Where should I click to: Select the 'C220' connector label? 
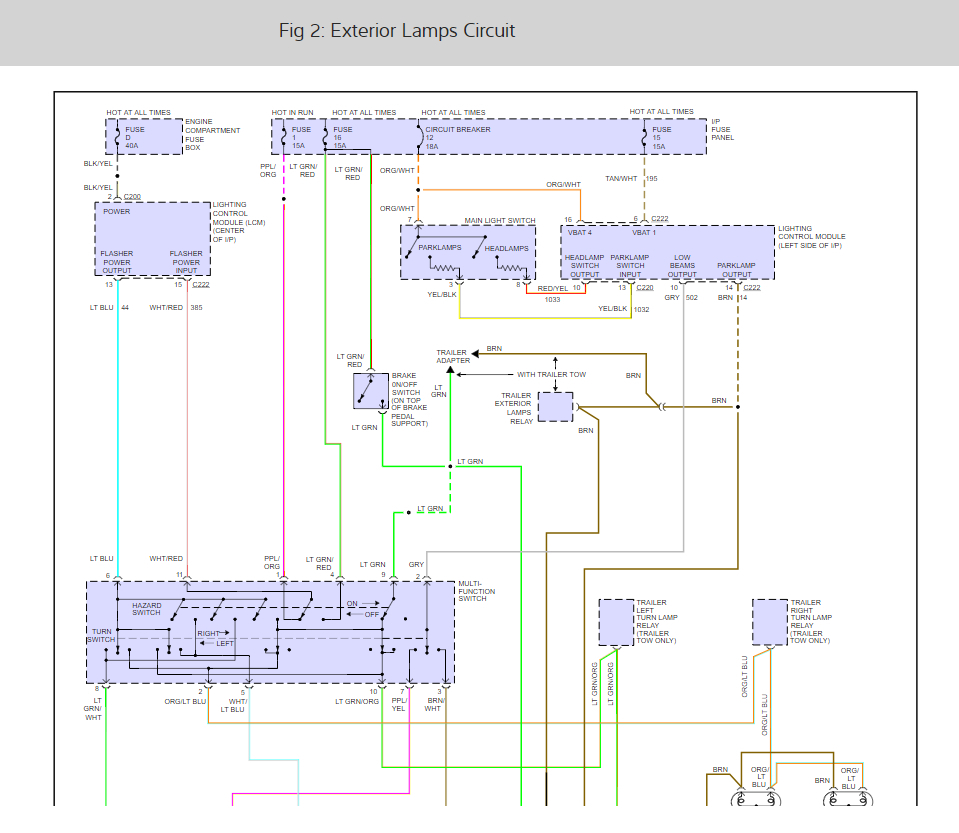645,287
